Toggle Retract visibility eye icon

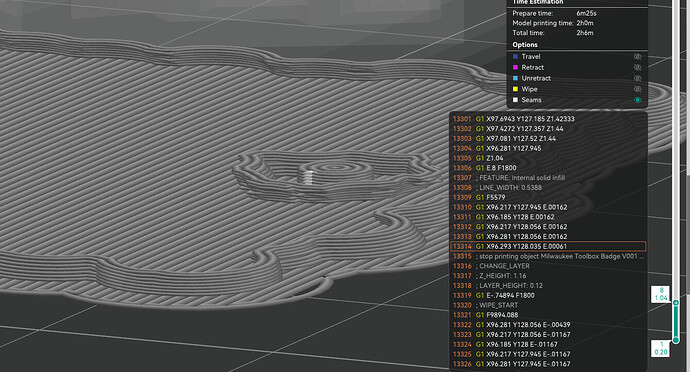pyautogui.click(x=637, y=67)
